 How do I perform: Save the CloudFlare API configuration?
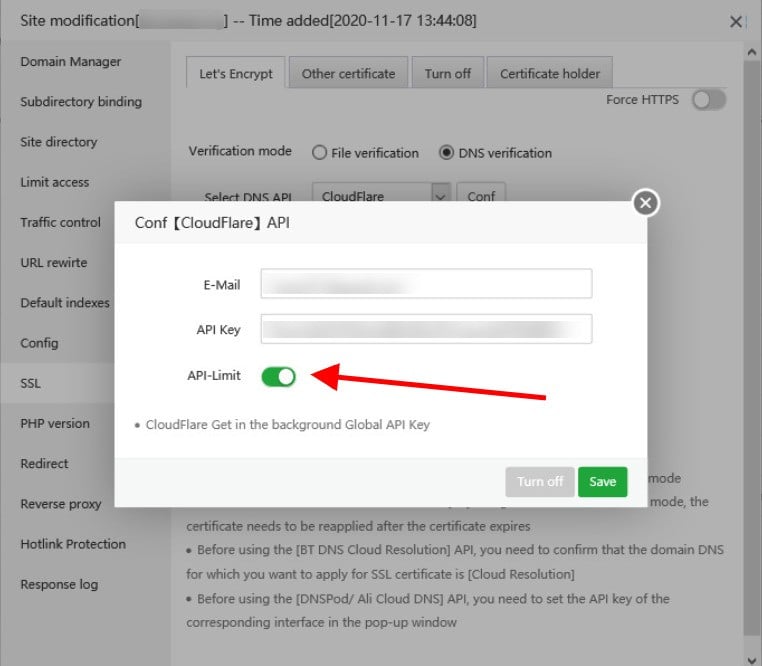tap(603, 482)
